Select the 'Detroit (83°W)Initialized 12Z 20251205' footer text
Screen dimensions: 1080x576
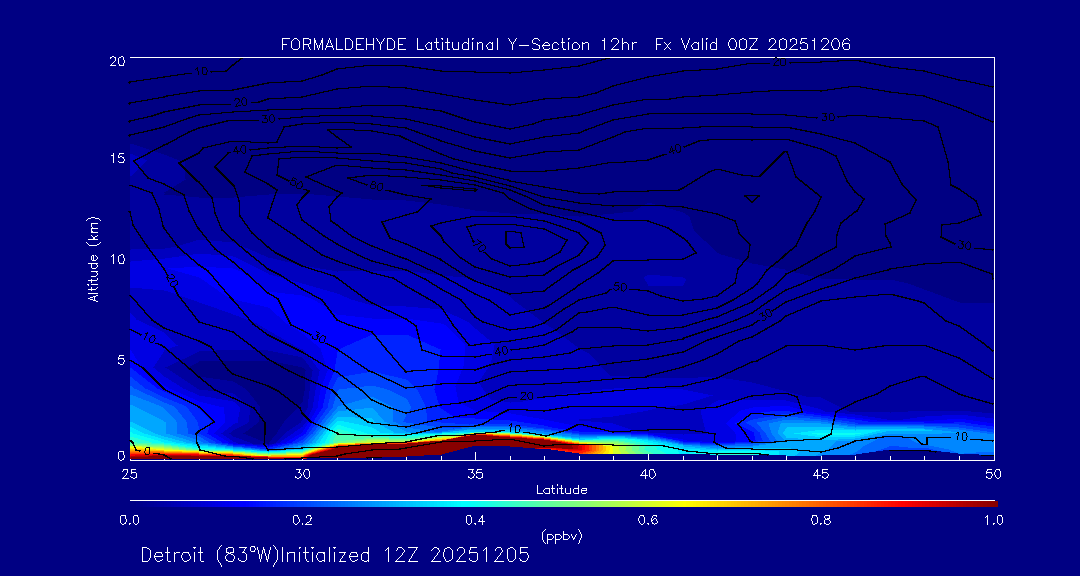[335, 555]
